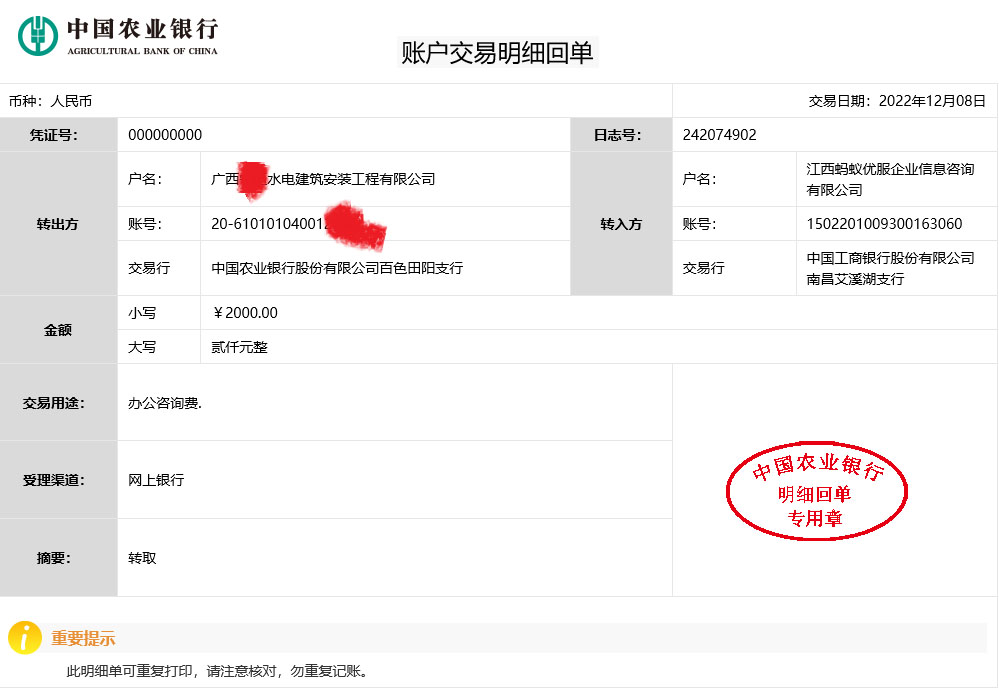Click the 账户交易明细回单 title

click(497, 53)
